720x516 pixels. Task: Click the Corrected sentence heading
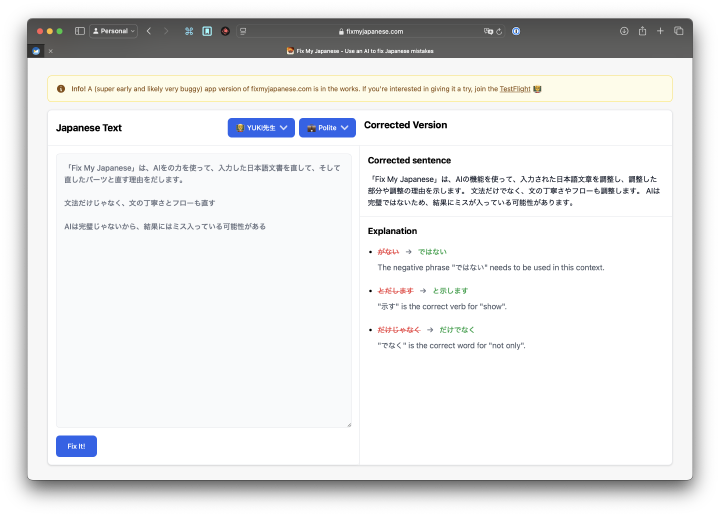point(409,160)
